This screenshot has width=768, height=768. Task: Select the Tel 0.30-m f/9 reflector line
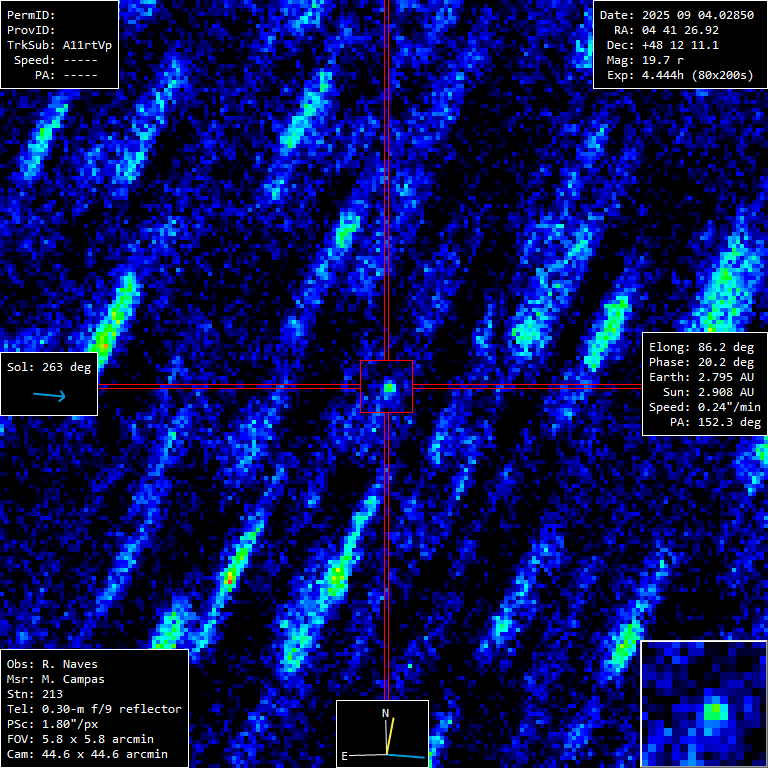[94, 709]
